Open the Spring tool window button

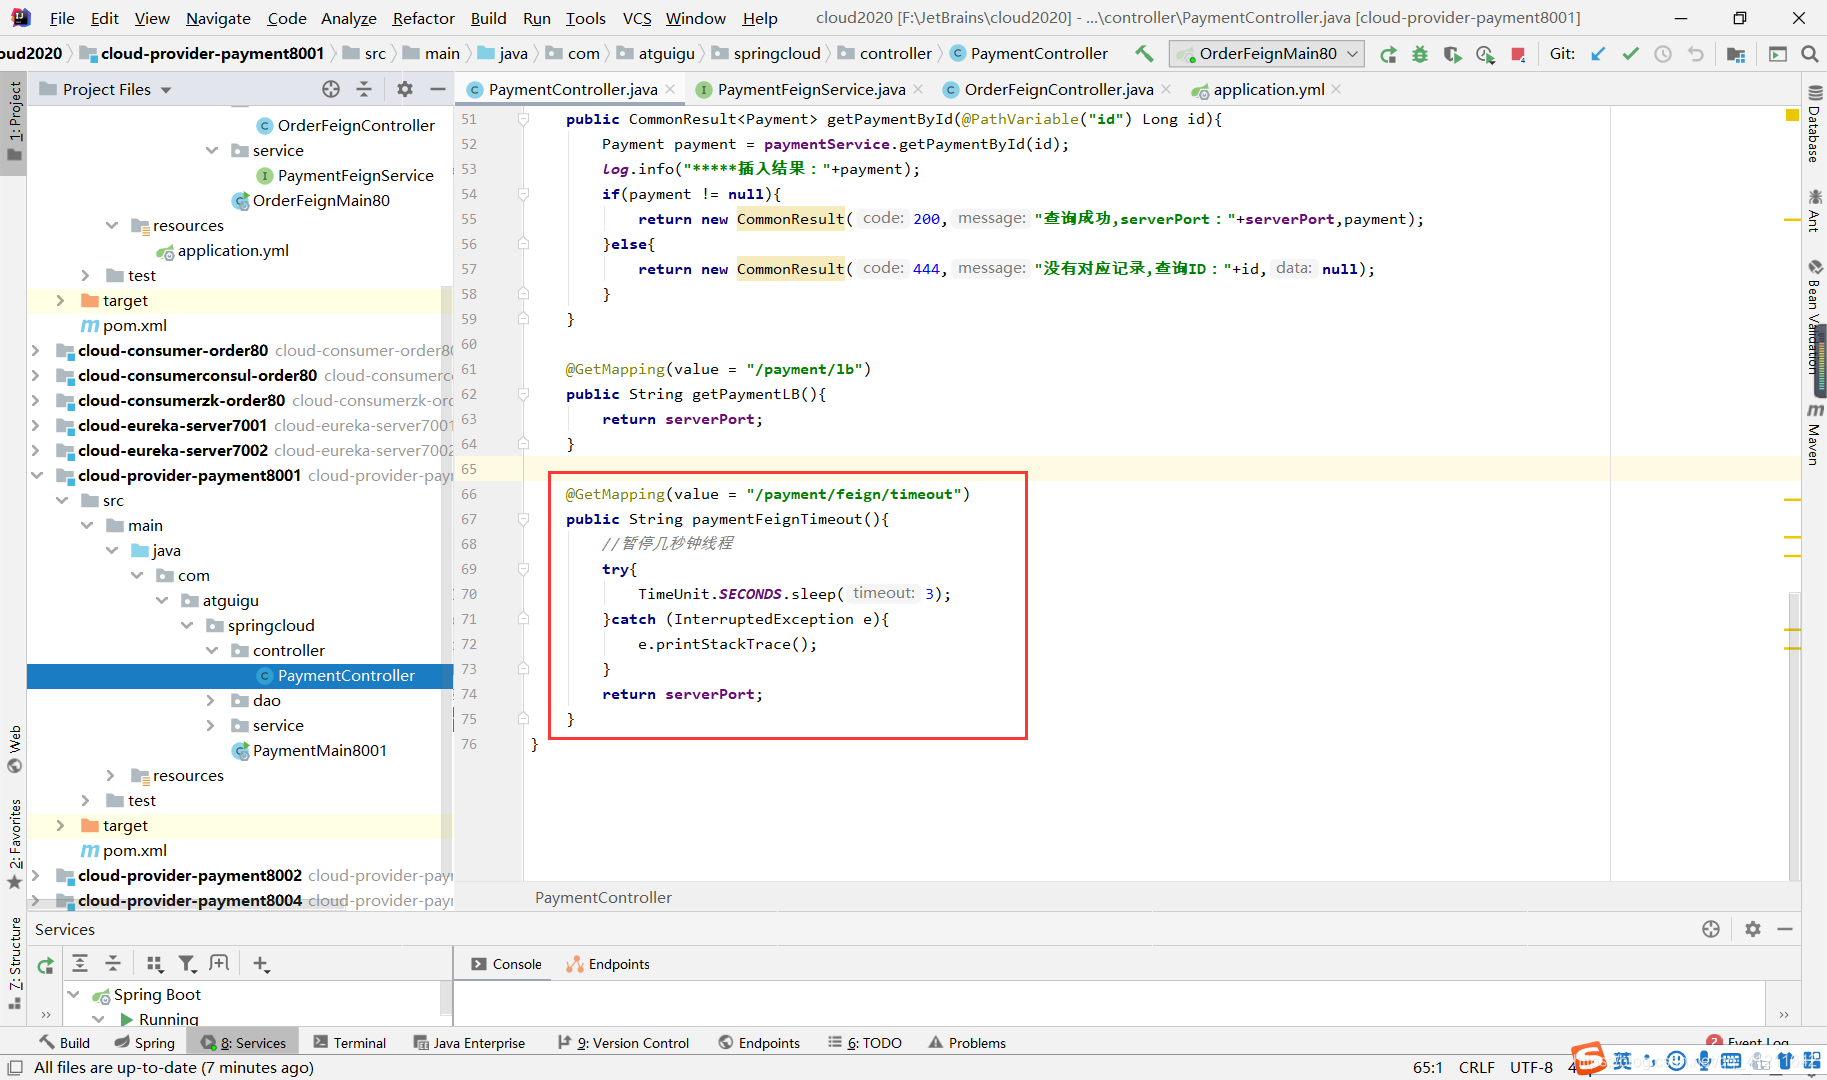tap(144, 1043)
